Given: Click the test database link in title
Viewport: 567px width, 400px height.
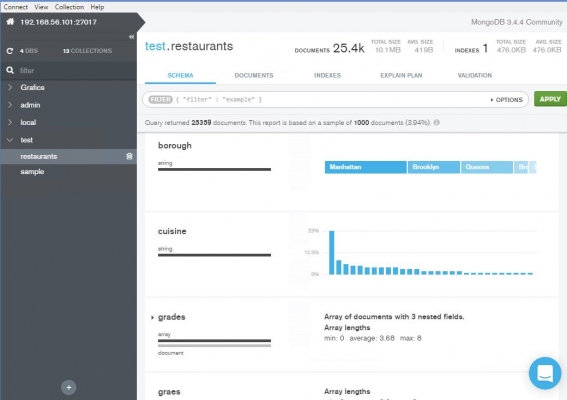Looking at the screenshot, I should [x=155, y=46].
